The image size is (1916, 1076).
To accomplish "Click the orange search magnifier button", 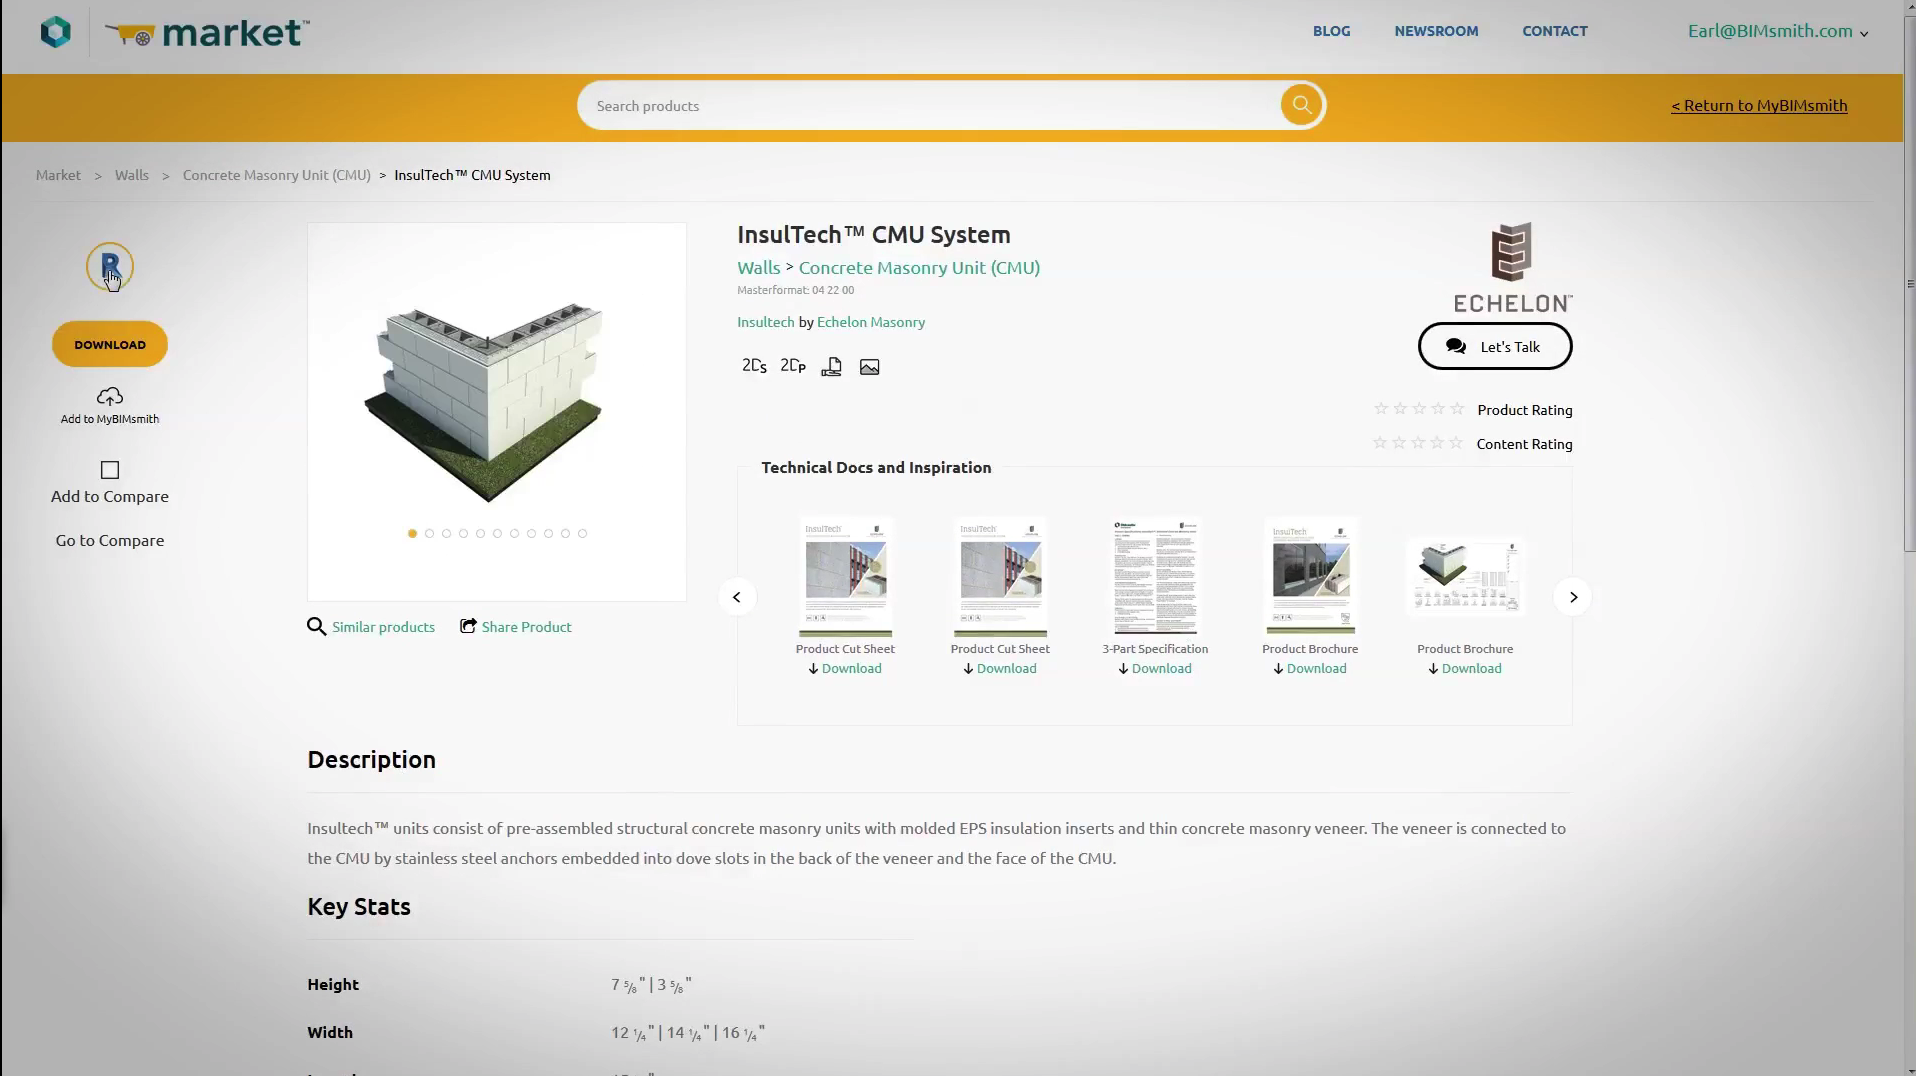I will (x=1301, y=105).
